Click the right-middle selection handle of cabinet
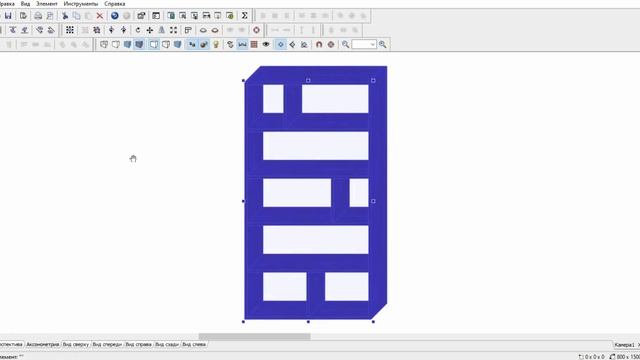The width and height of the screenshot is (640, 360). coord(373,201)
